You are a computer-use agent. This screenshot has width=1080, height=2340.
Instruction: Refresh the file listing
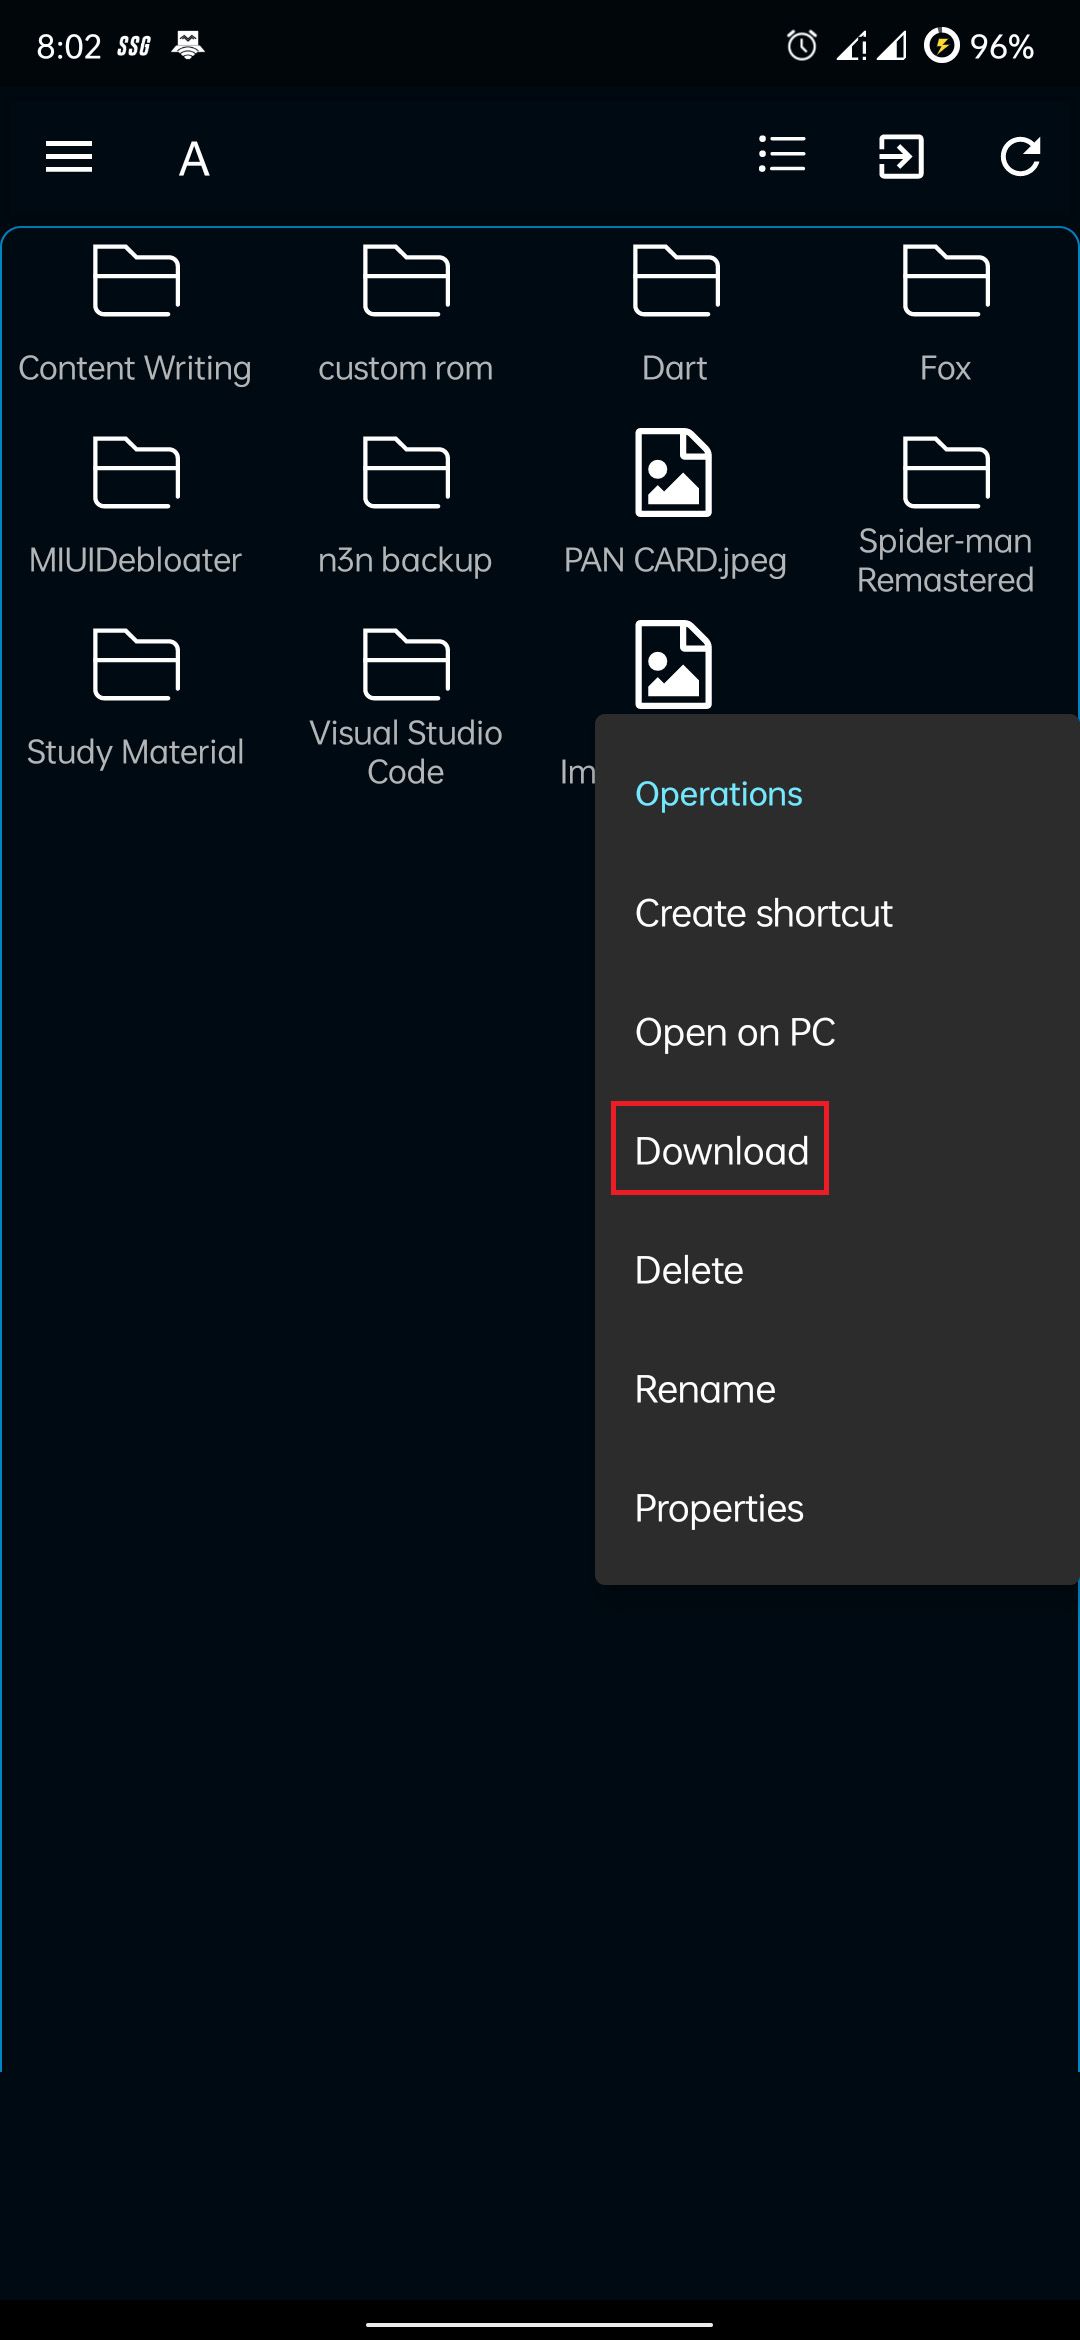(x=1021, y=157)
